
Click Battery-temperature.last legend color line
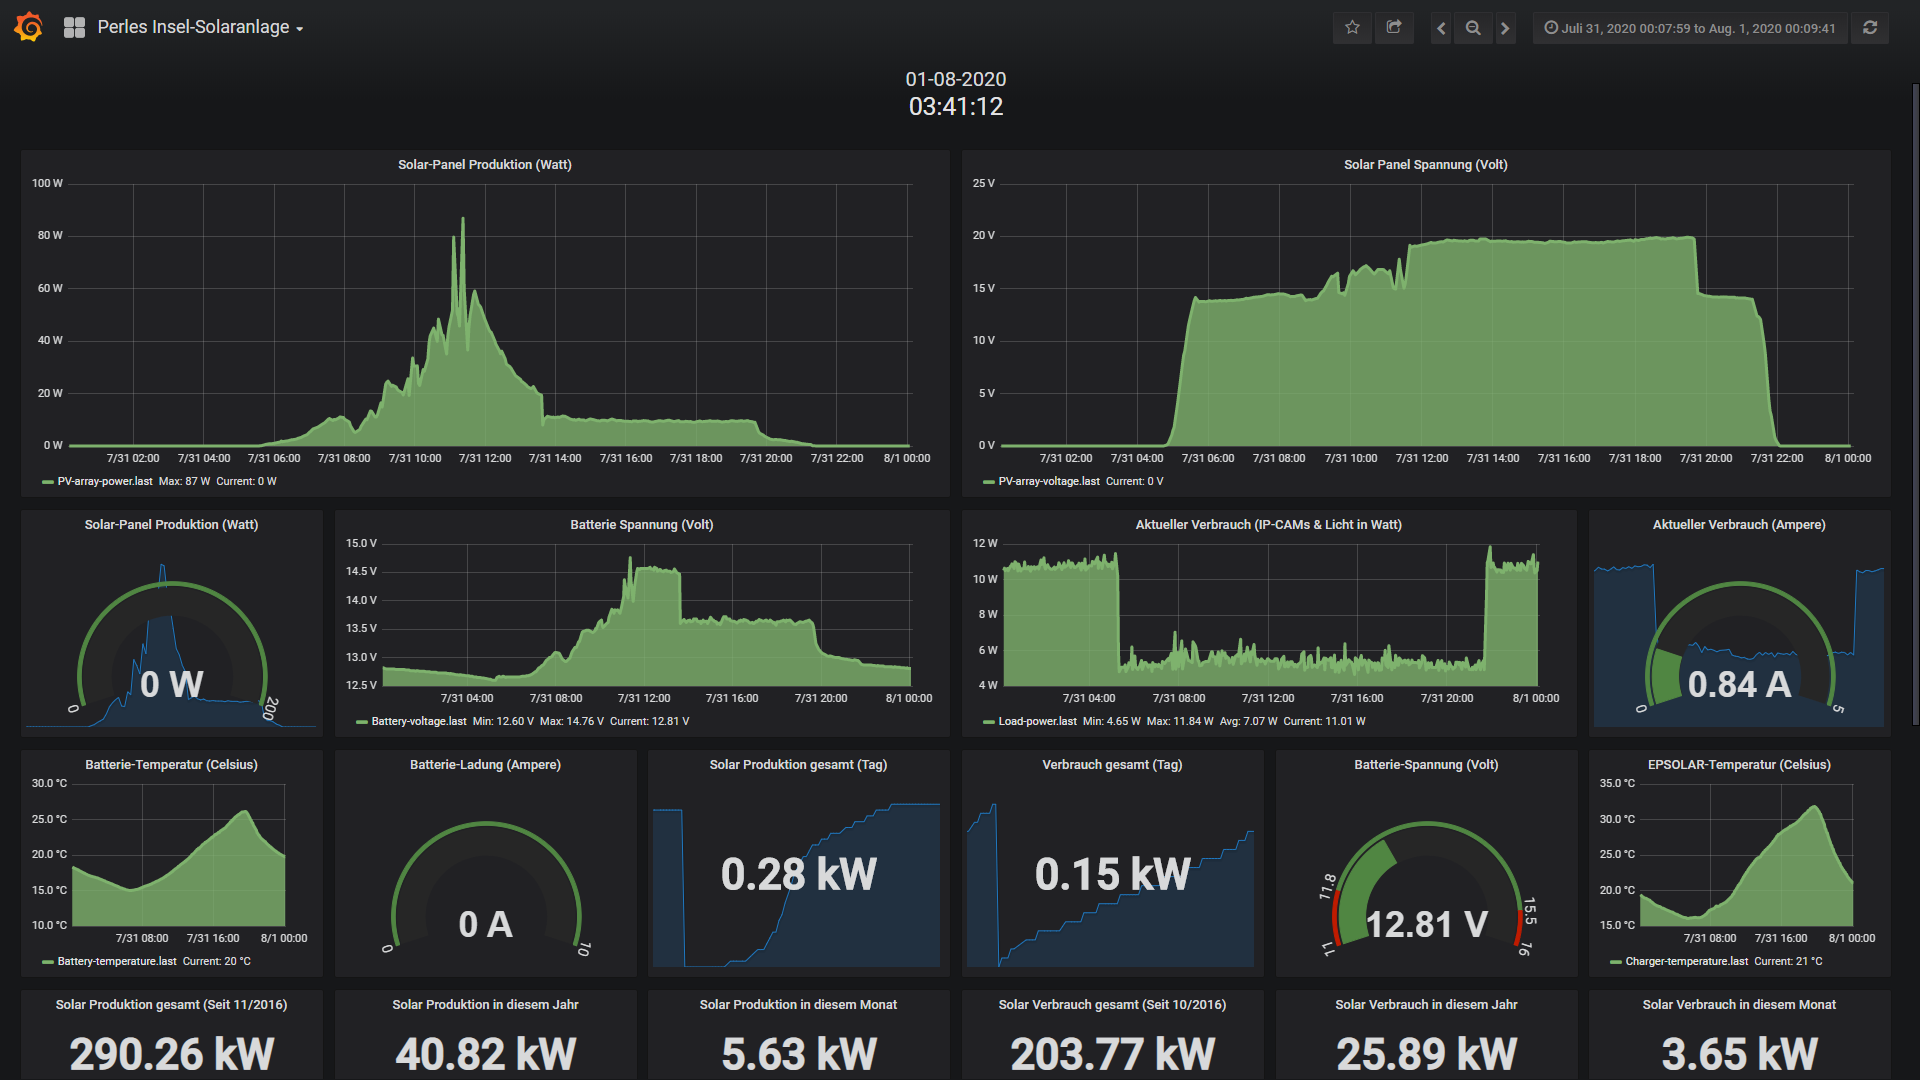pyautogui.click(x=48, y=961)
